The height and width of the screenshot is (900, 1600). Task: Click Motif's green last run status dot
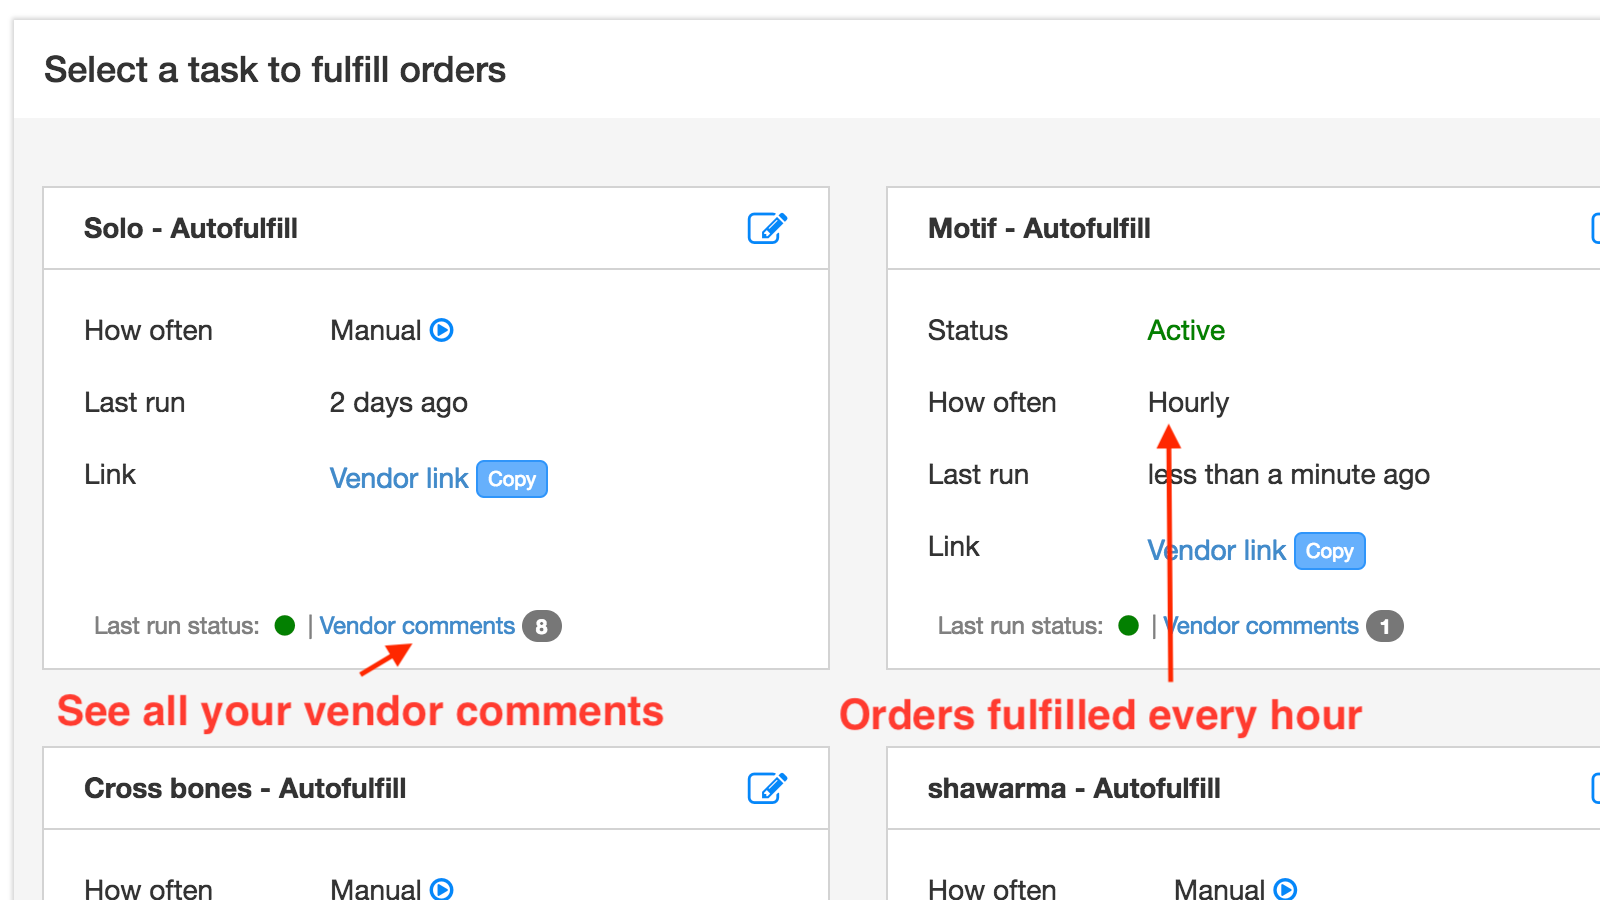click(x=1129, y=626)
